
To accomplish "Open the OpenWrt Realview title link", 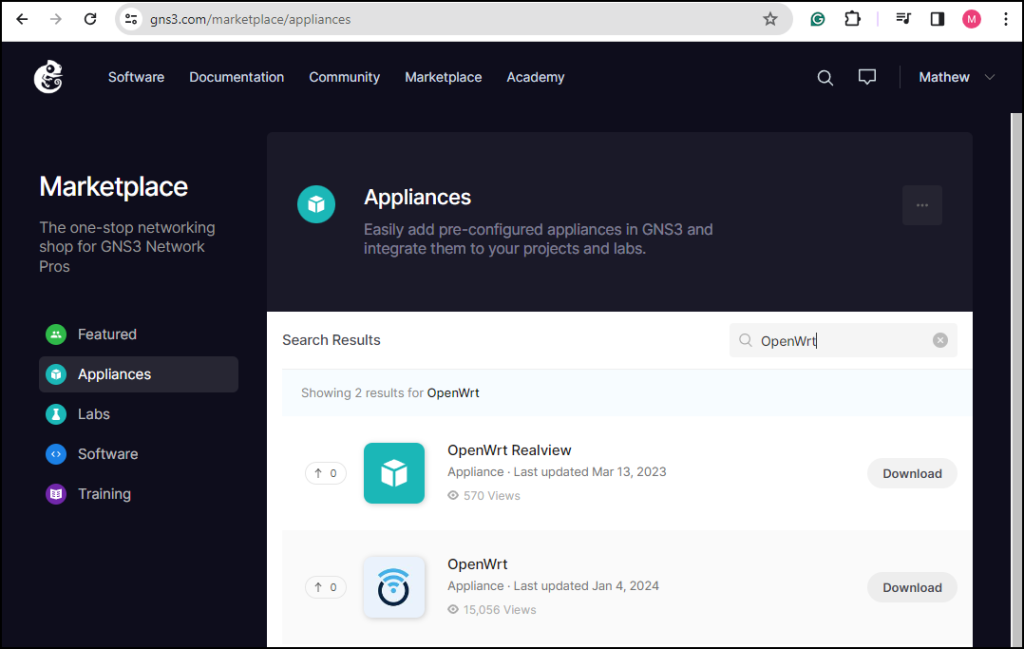I will pos(509,450).
